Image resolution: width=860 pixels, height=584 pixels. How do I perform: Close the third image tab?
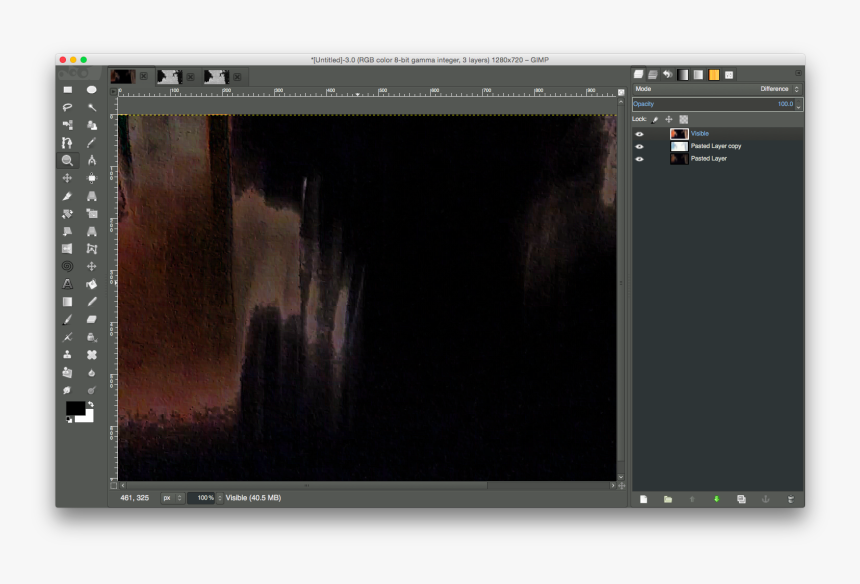[x=237, y=77]
